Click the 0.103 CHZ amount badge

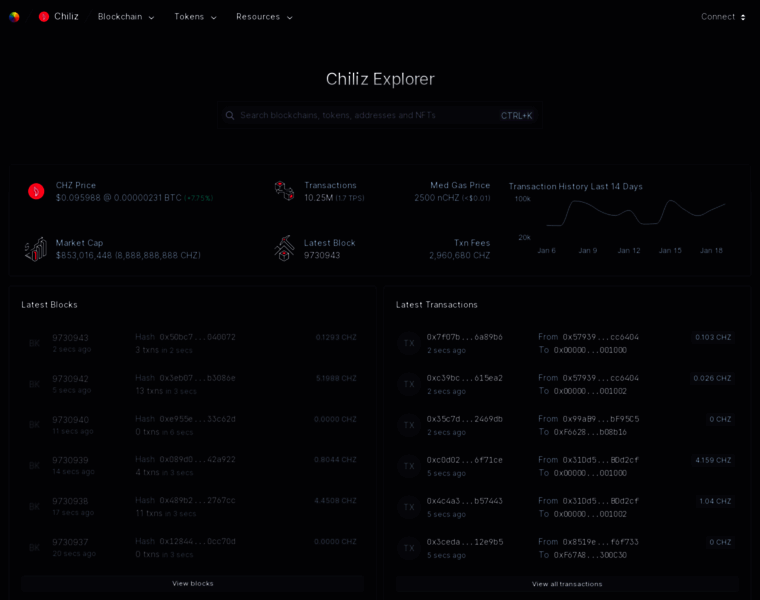point(713,337)
